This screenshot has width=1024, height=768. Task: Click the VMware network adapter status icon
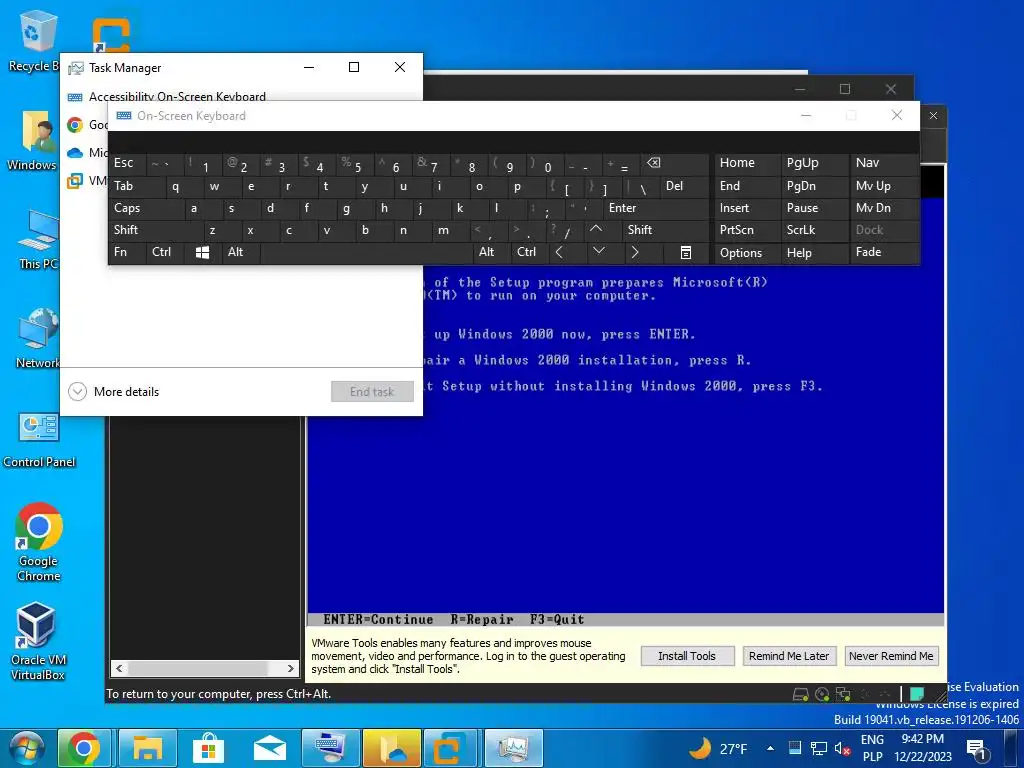(843, 694)
